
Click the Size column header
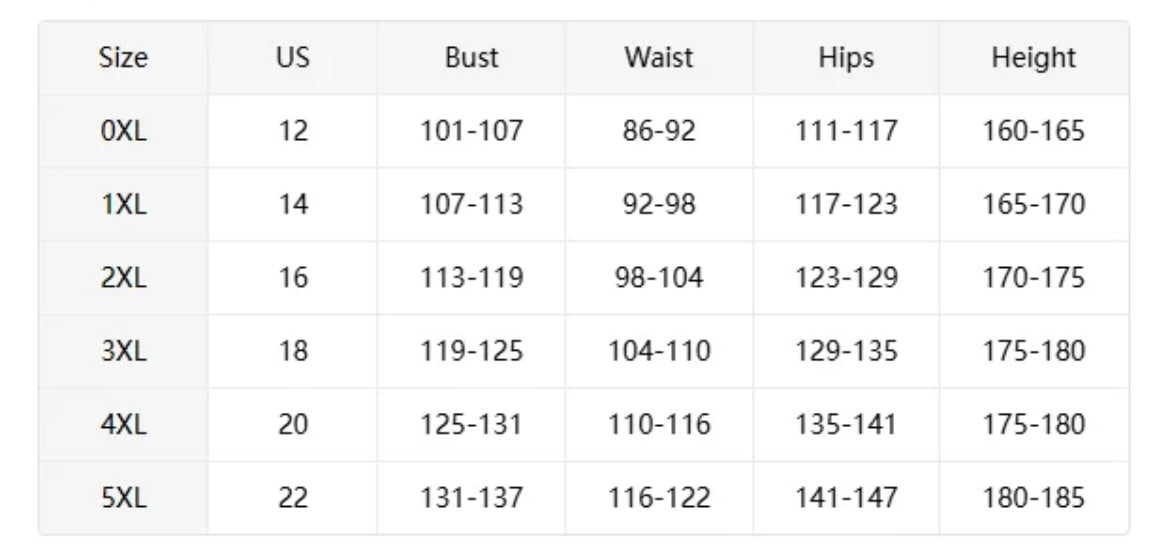pos(124,58)
